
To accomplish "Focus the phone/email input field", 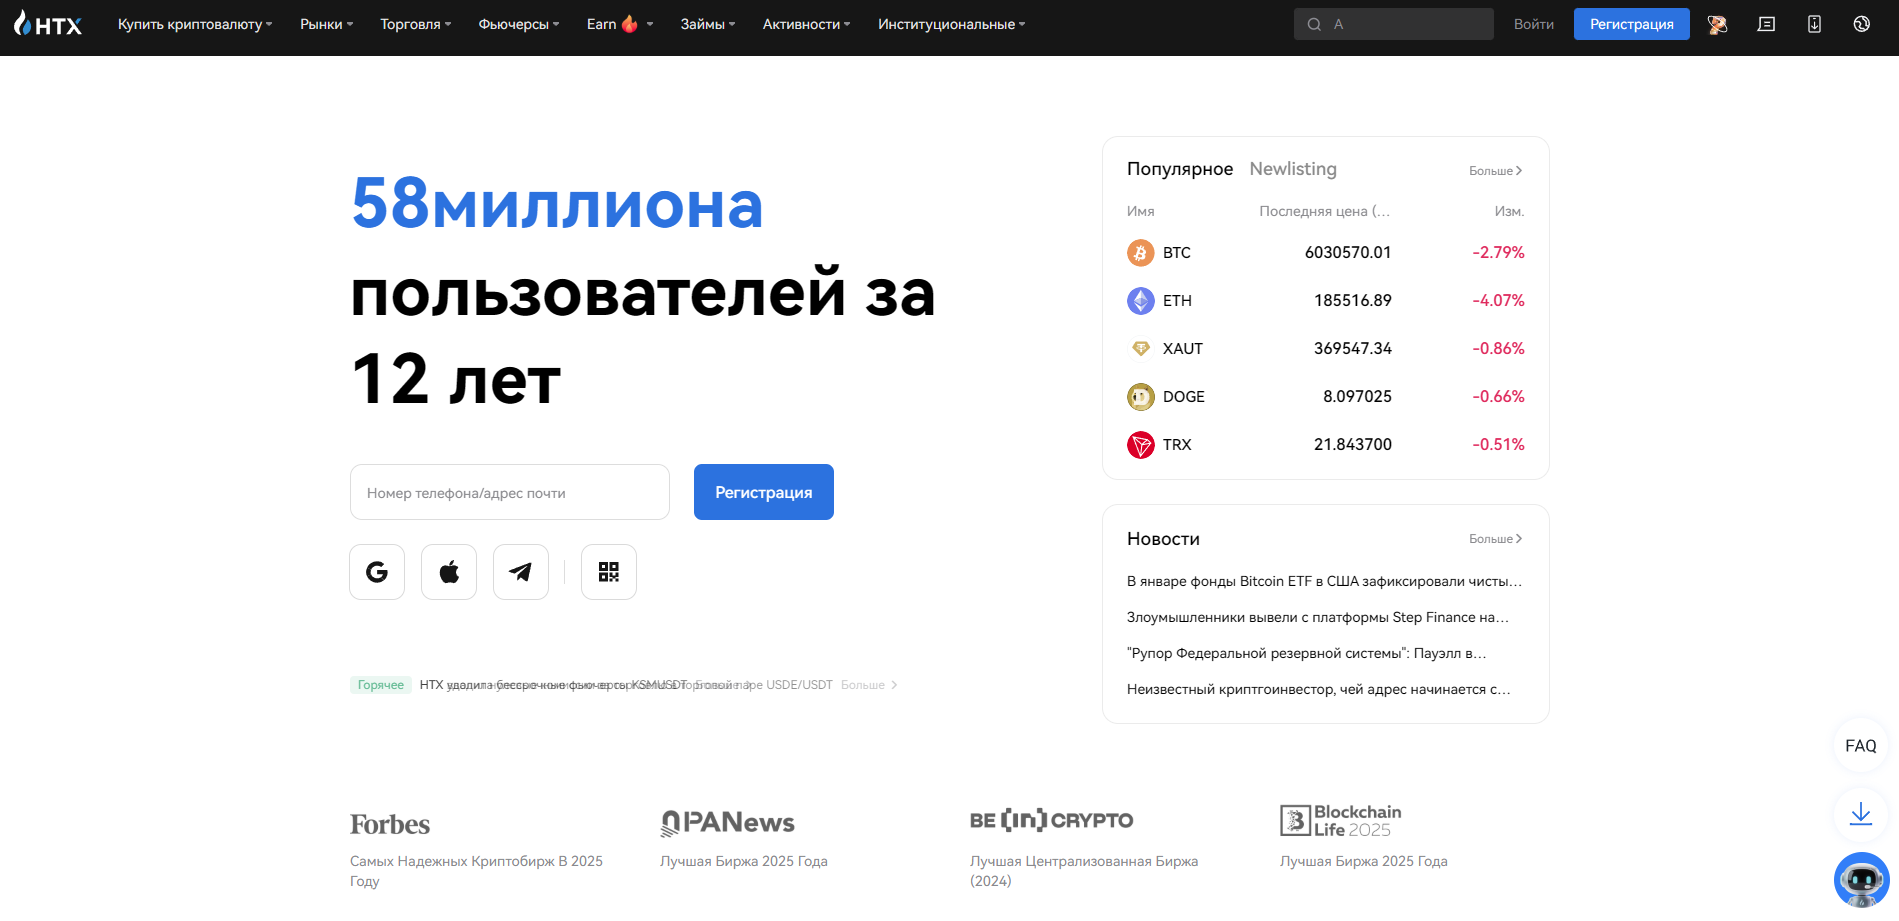I will 510,492.
